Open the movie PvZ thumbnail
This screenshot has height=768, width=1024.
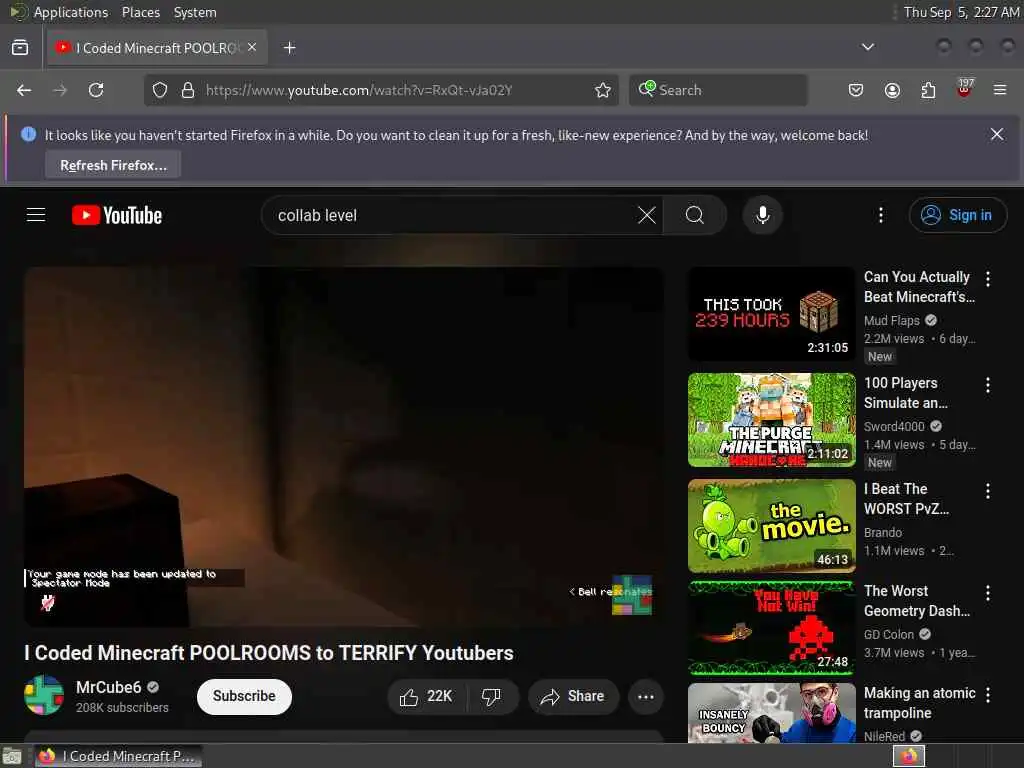[771, 526]
